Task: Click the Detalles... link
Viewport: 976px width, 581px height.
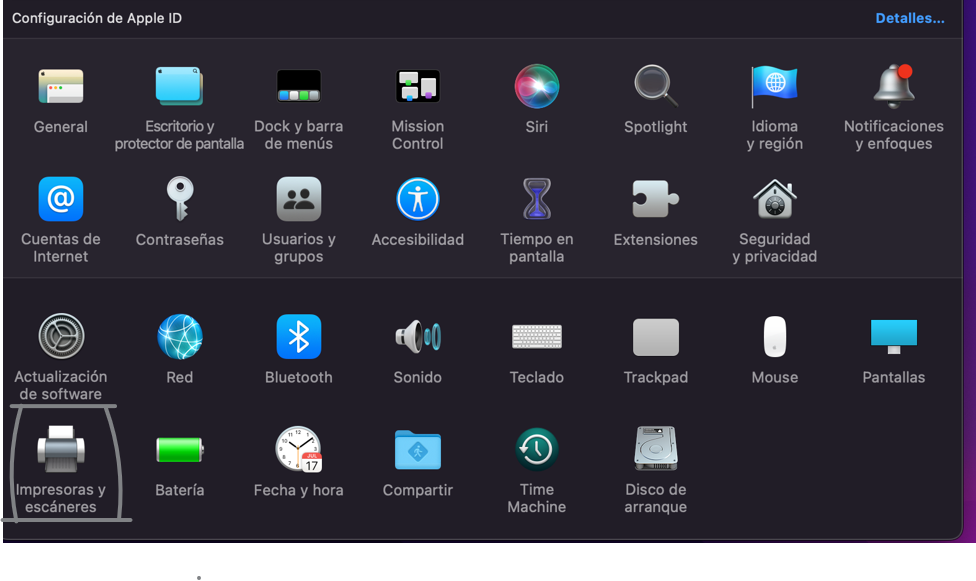Action: pos(909,18)
